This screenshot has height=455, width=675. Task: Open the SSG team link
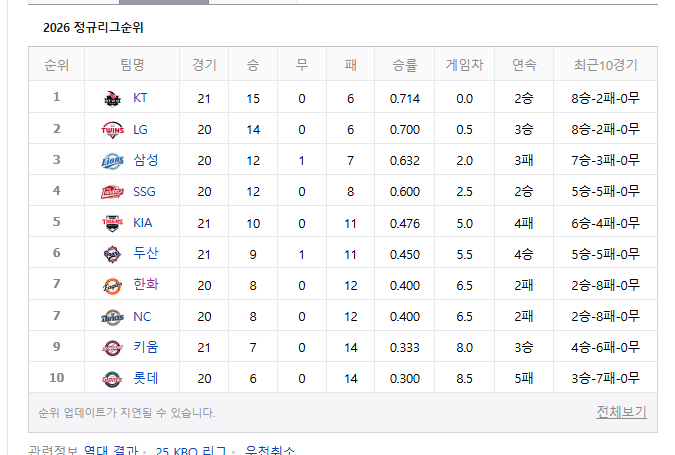(x=144, y=192)
